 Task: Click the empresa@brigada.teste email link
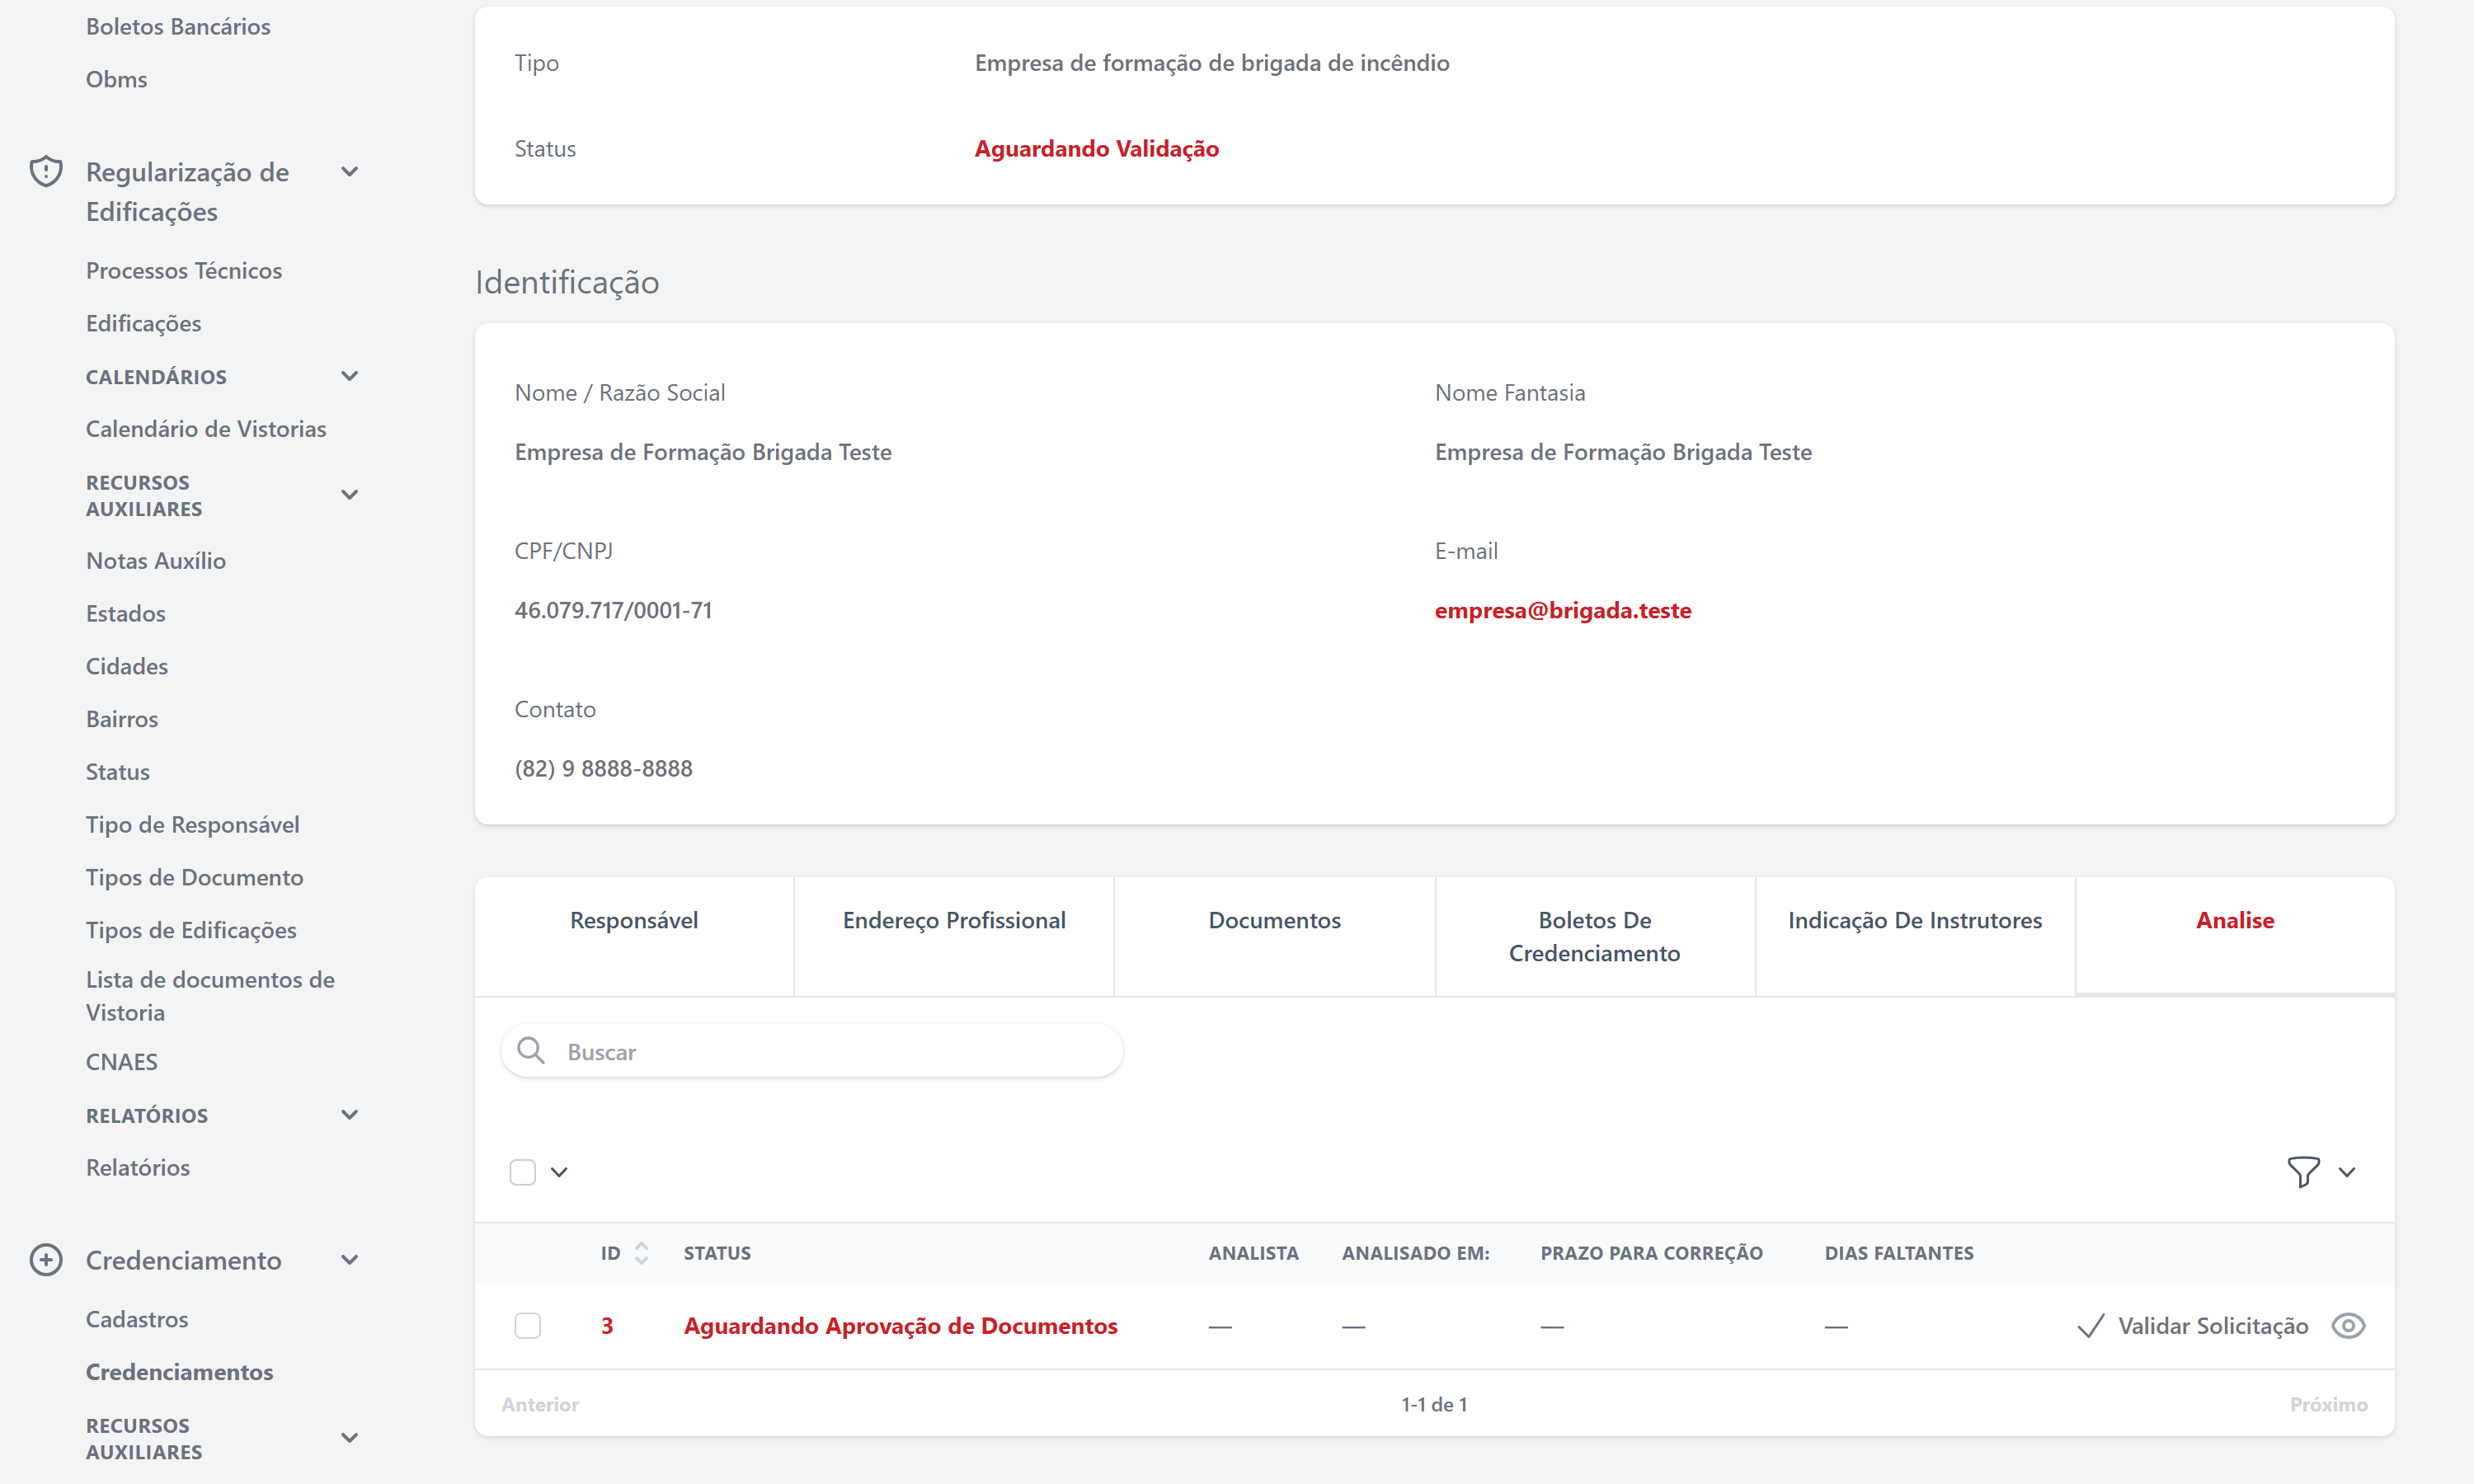click(1562, 610)
